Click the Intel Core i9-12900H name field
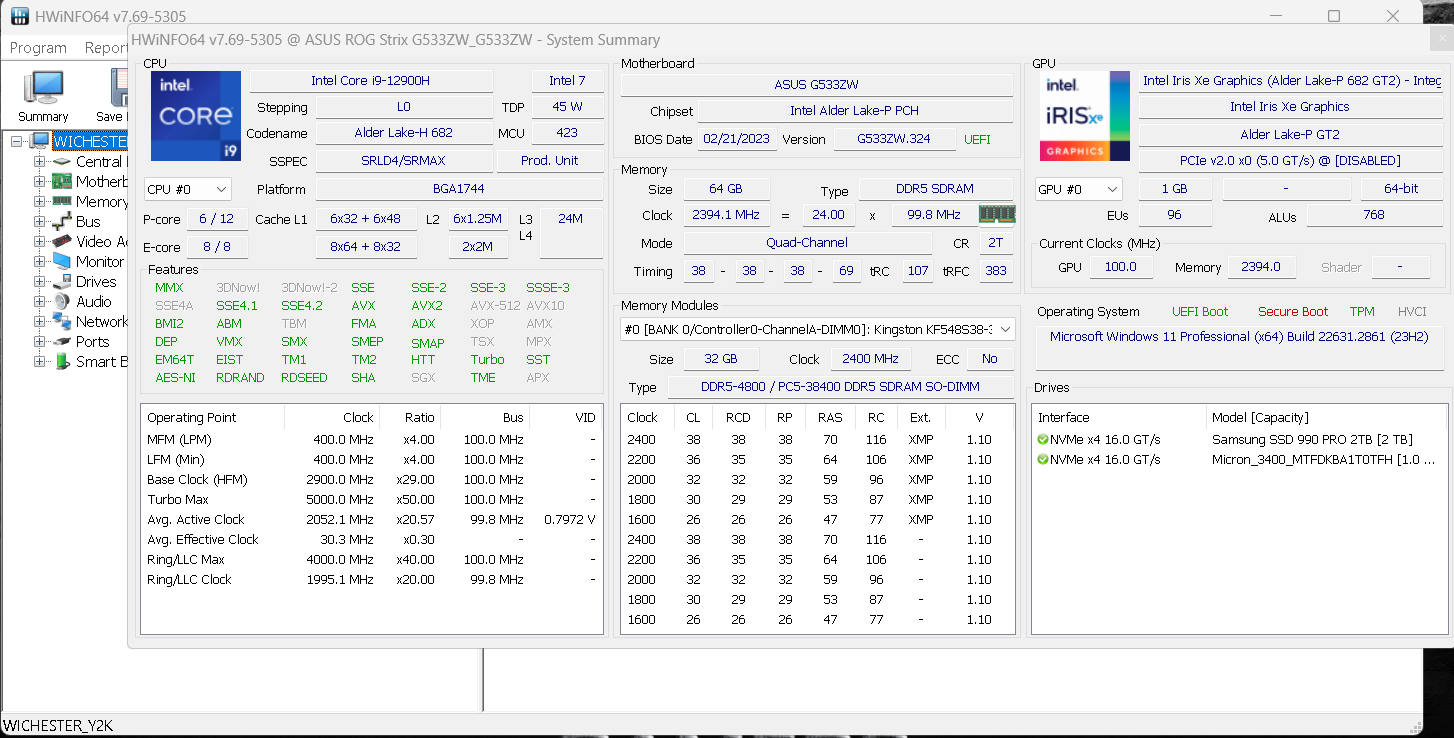The image size is (1454, 738). pos(371,81)
